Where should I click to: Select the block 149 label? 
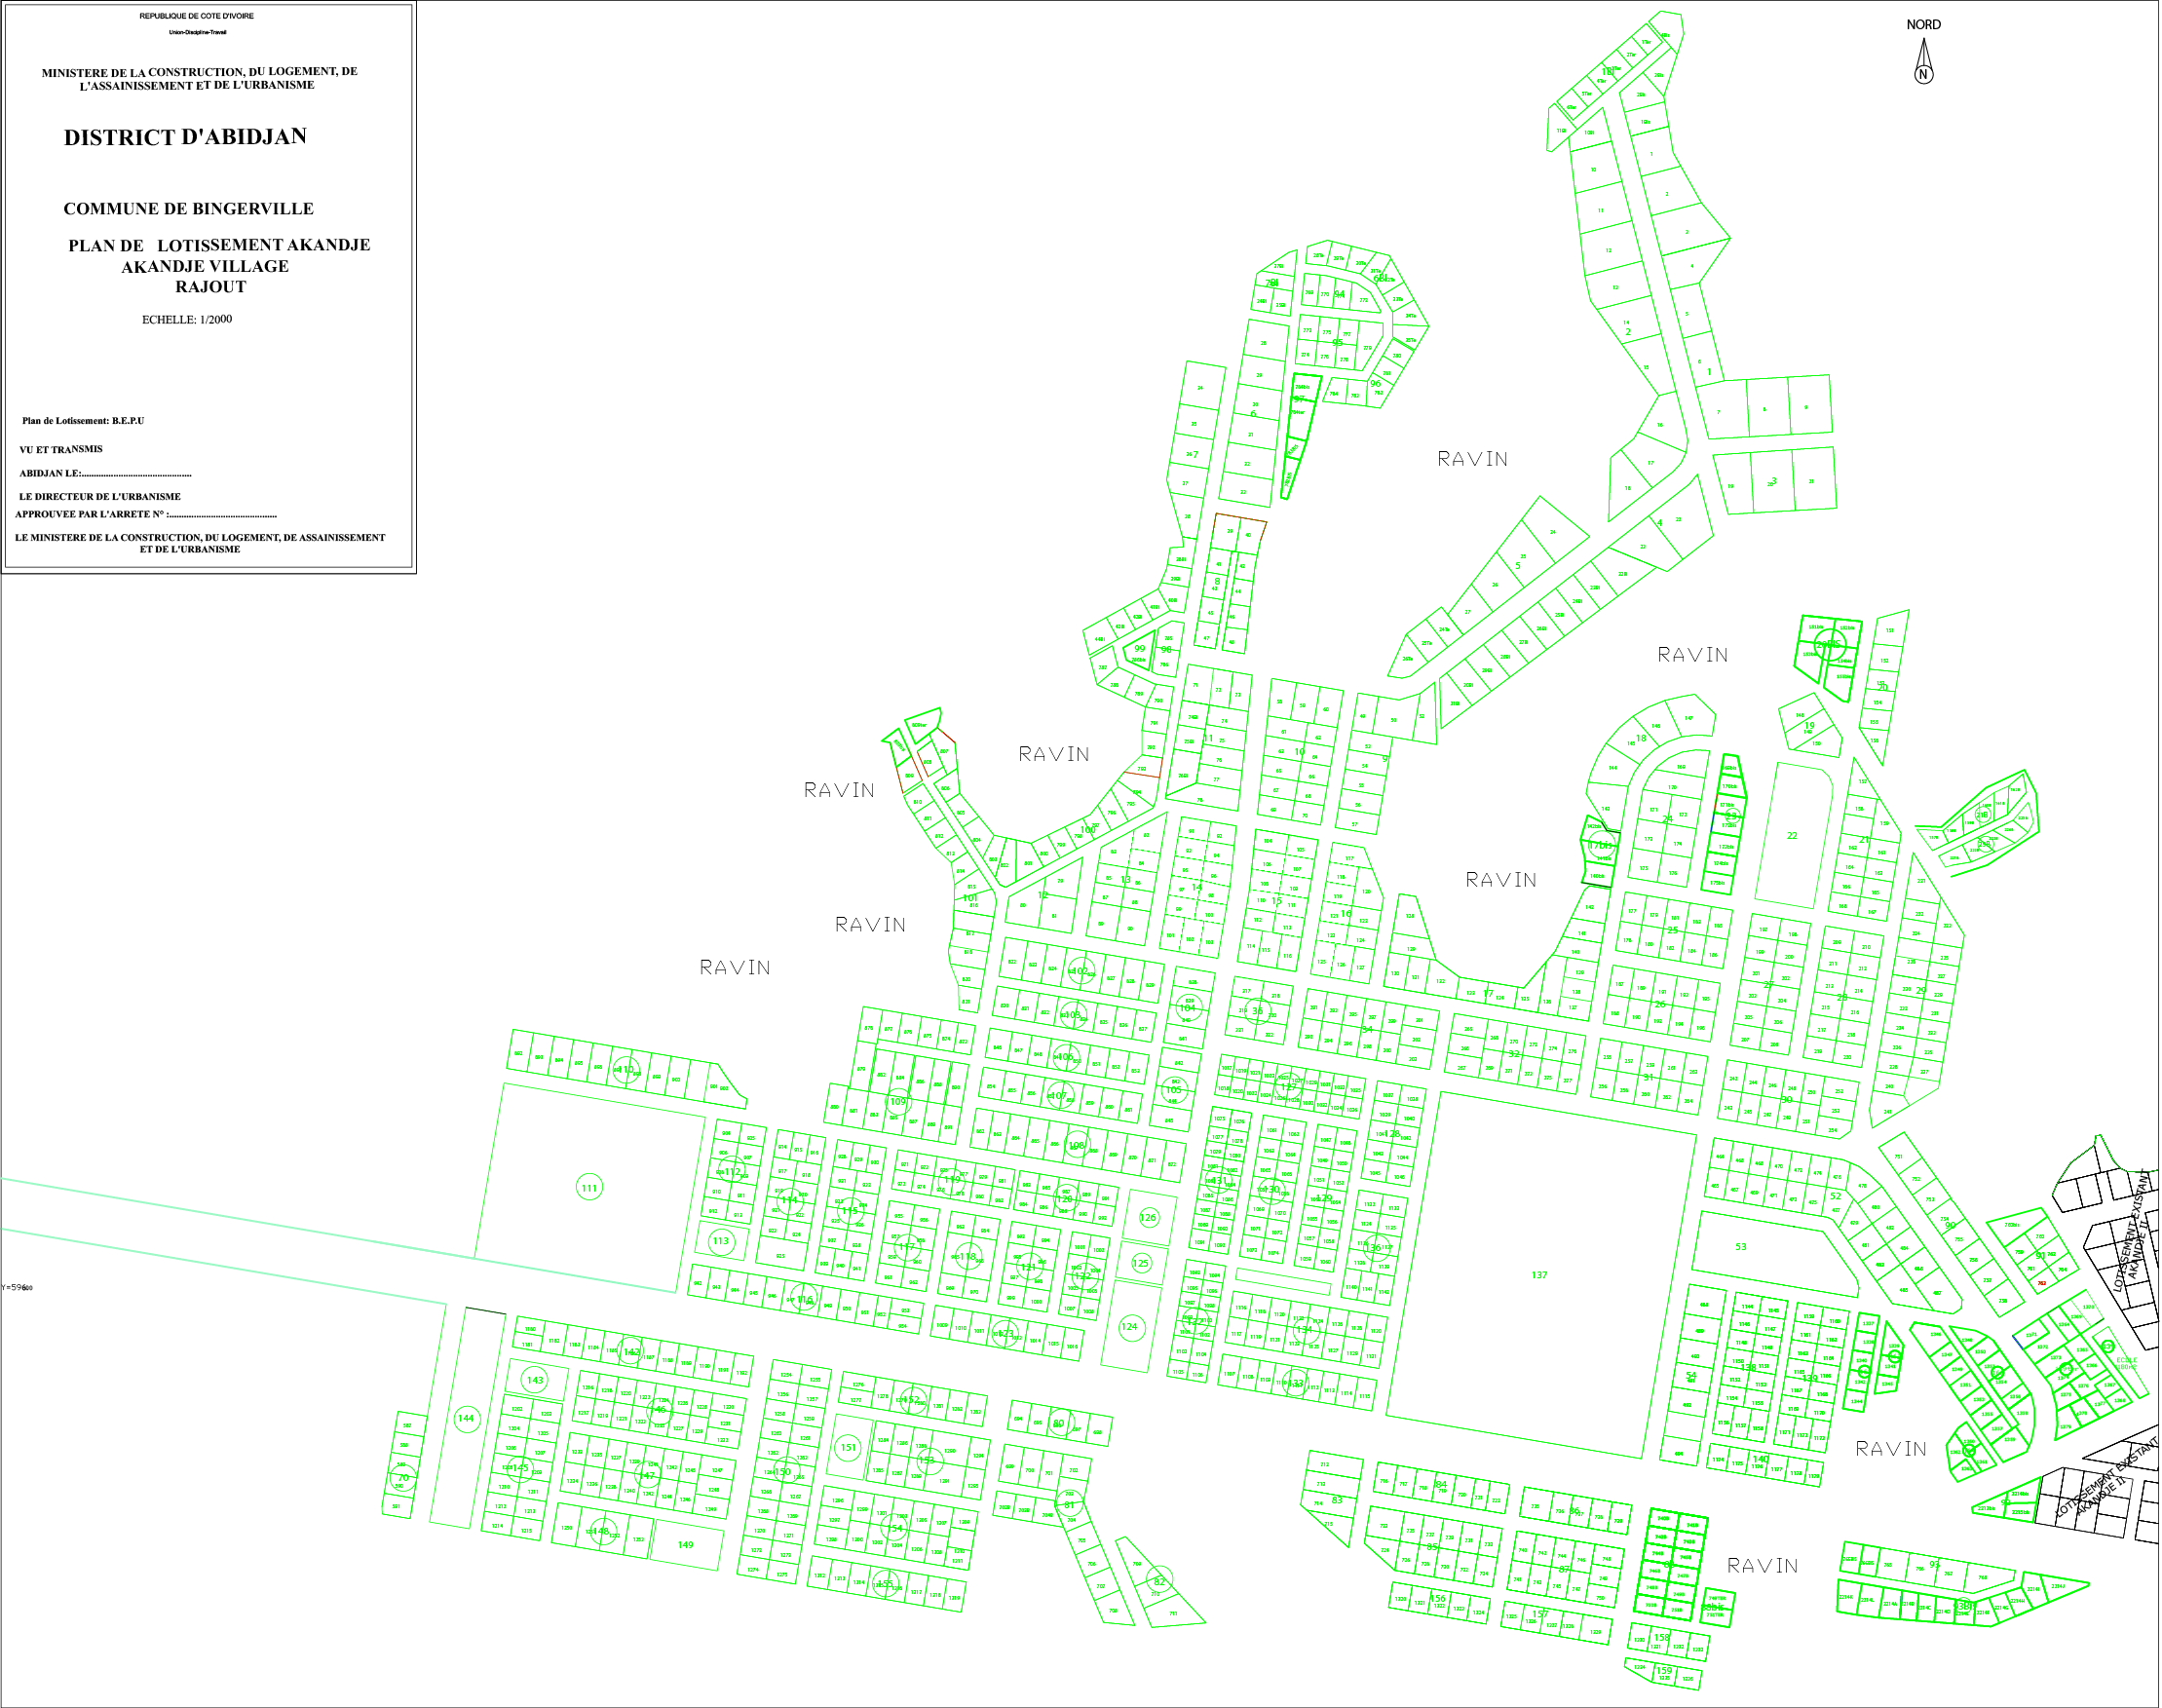tap(685, 1545)
